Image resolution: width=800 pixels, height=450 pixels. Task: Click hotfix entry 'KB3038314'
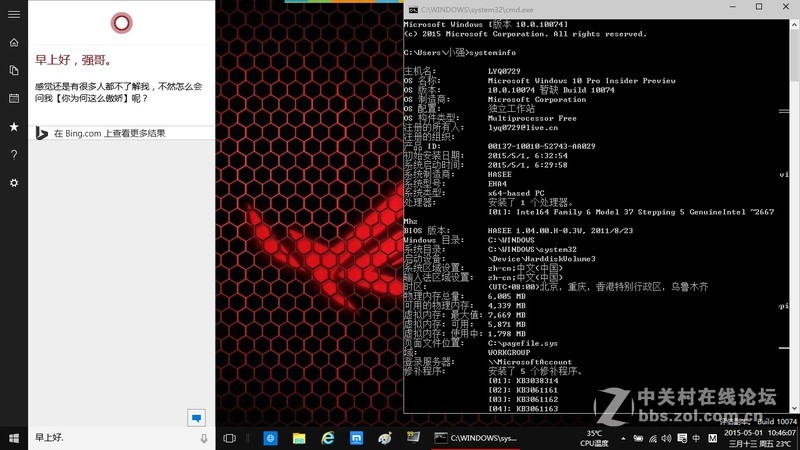537,381
